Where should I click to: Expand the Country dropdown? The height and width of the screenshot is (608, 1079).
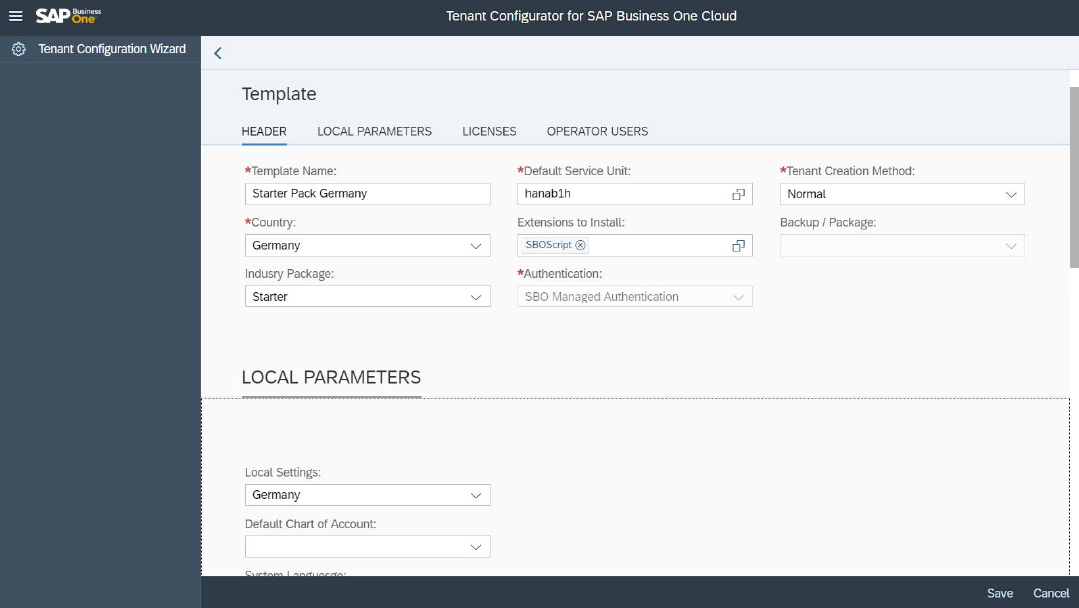tap(476, 246)
